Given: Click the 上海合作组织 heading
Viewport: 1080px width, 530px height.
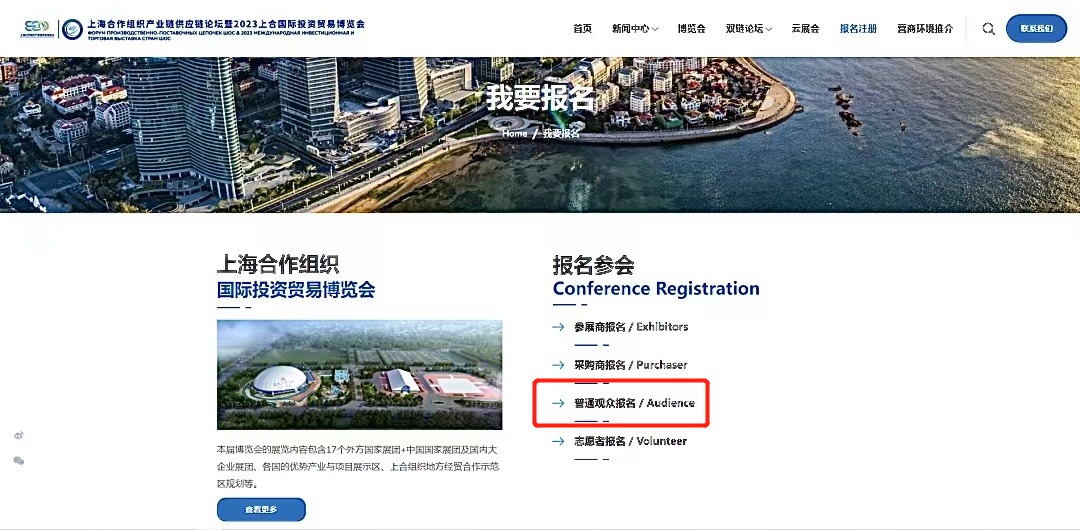Looking at the screenshot, I should (x=278, y=265).
